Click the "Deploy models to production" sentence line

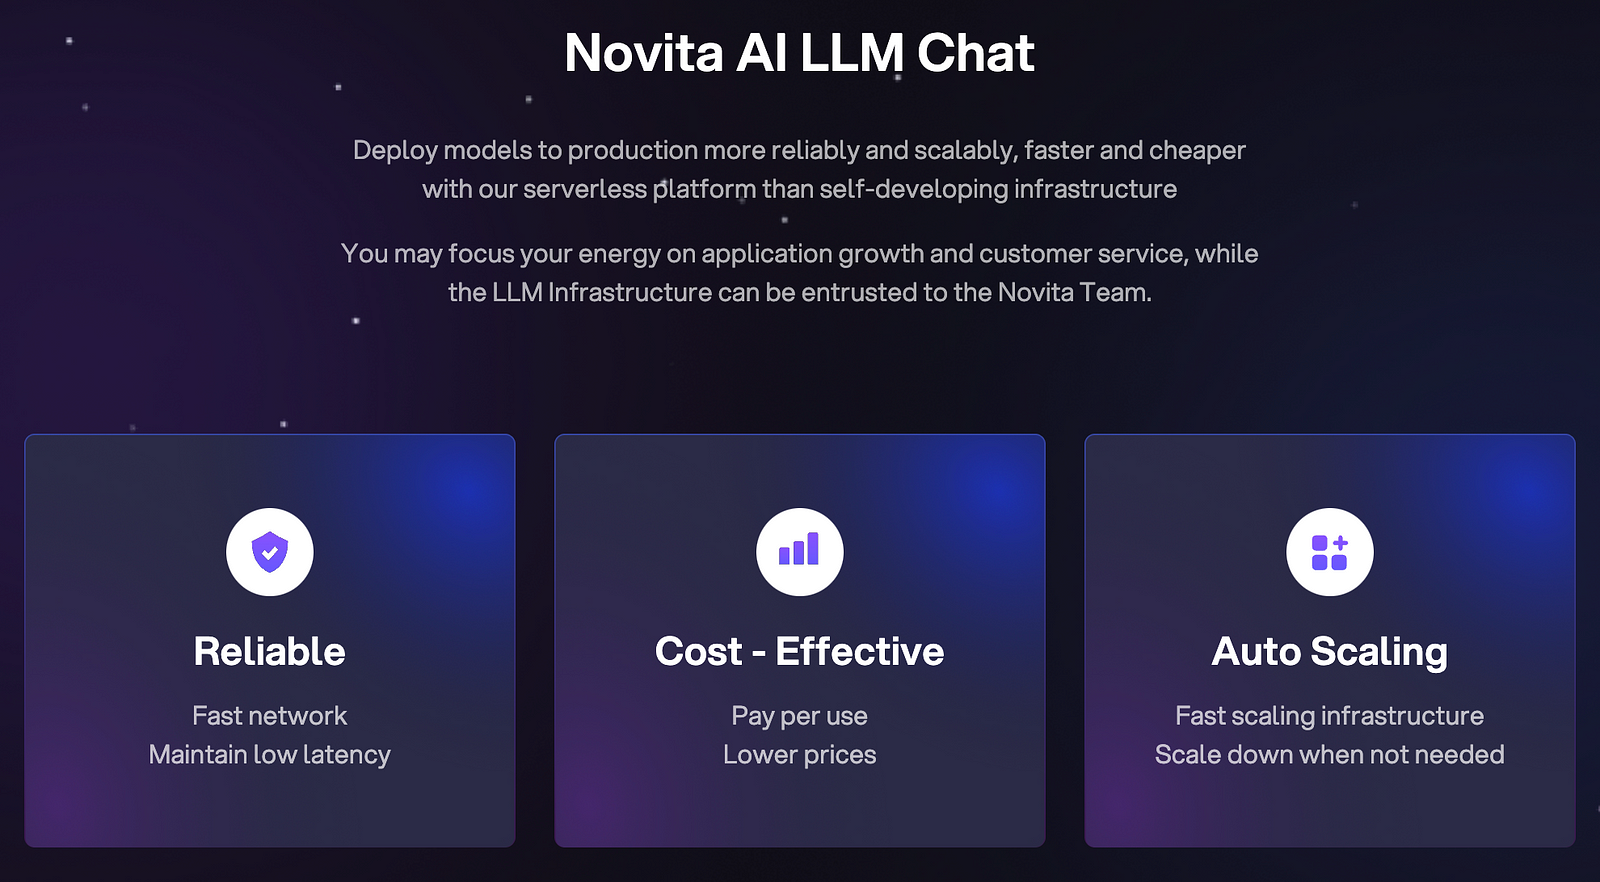point(799,151)
